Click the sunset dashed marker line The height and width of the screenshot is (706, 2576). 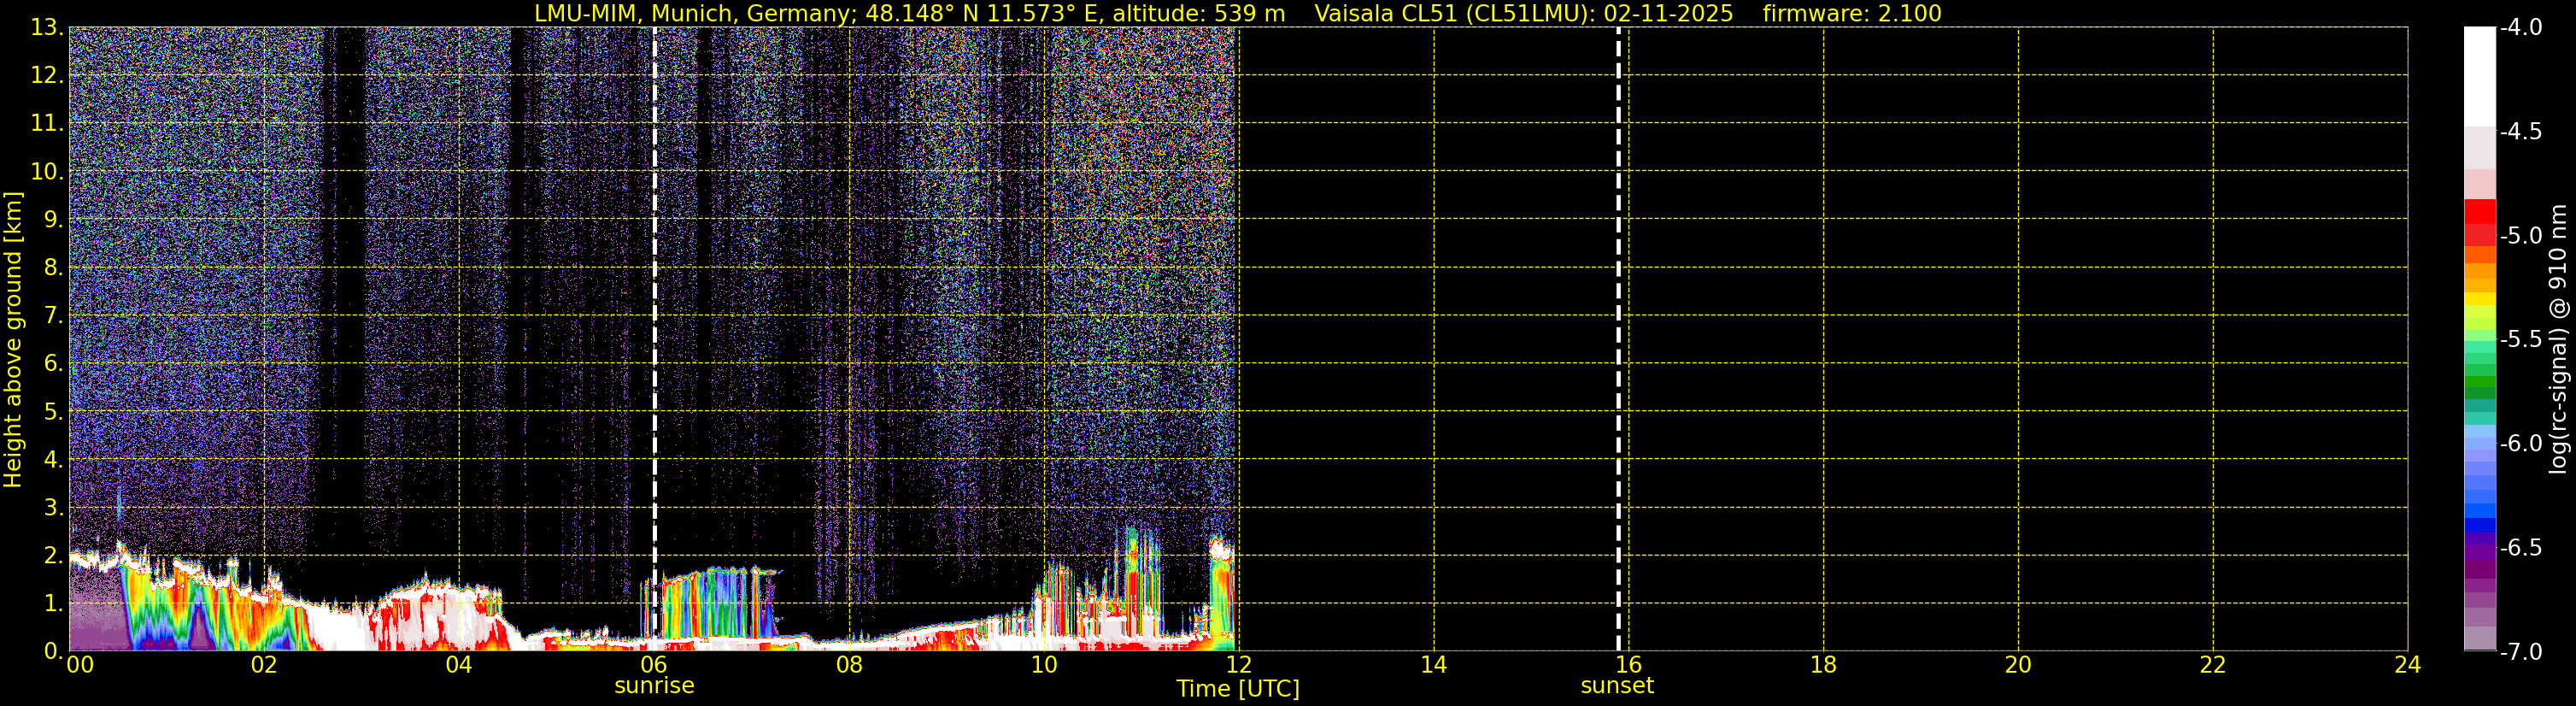tap(1618, 338)
